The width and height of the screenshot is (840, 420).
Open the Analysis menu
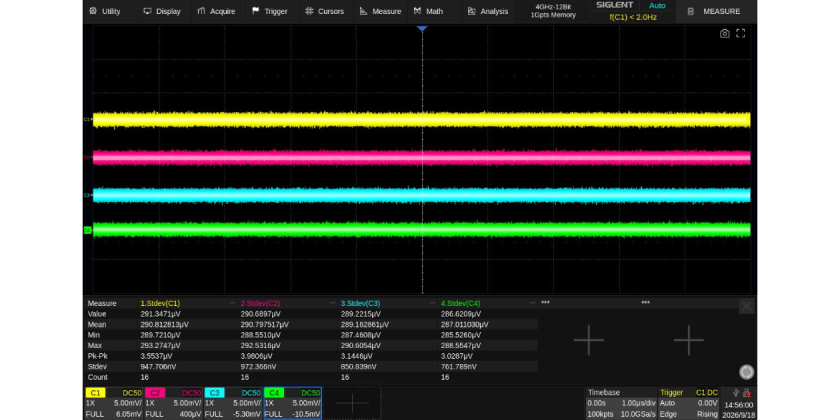pyautogui.click(x=488, y=11)
